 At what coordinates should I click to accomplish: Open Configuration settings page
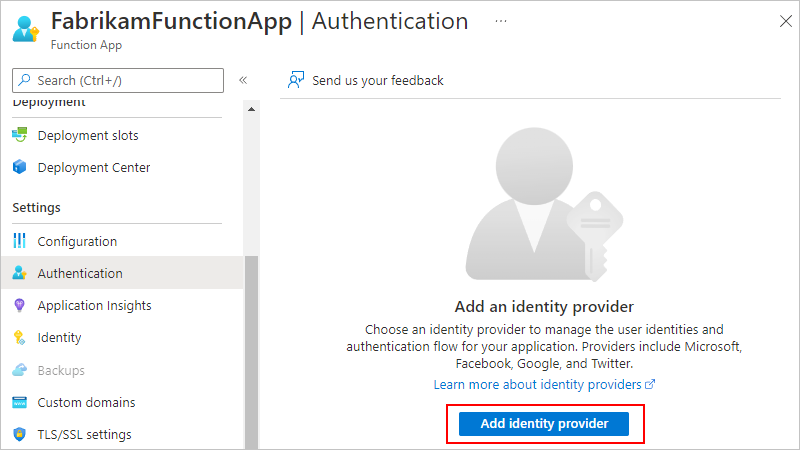pos(77,241)
